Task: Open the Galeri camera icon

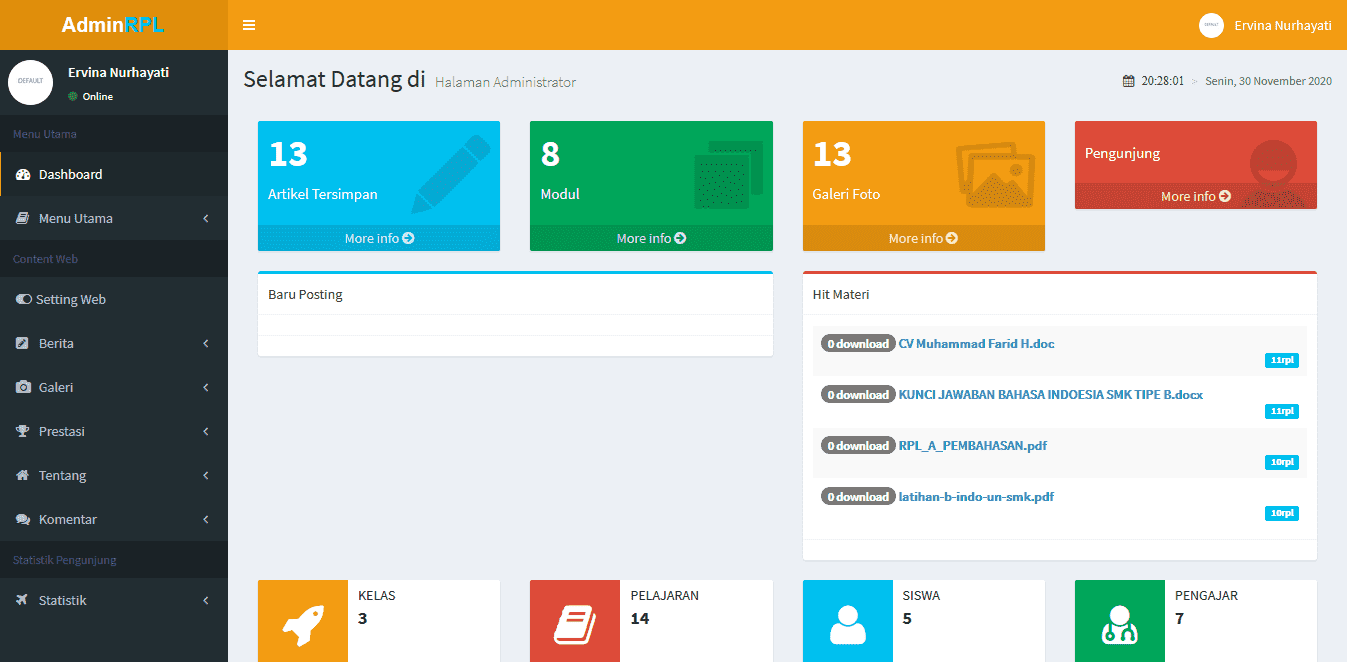Action: (22, 387)
